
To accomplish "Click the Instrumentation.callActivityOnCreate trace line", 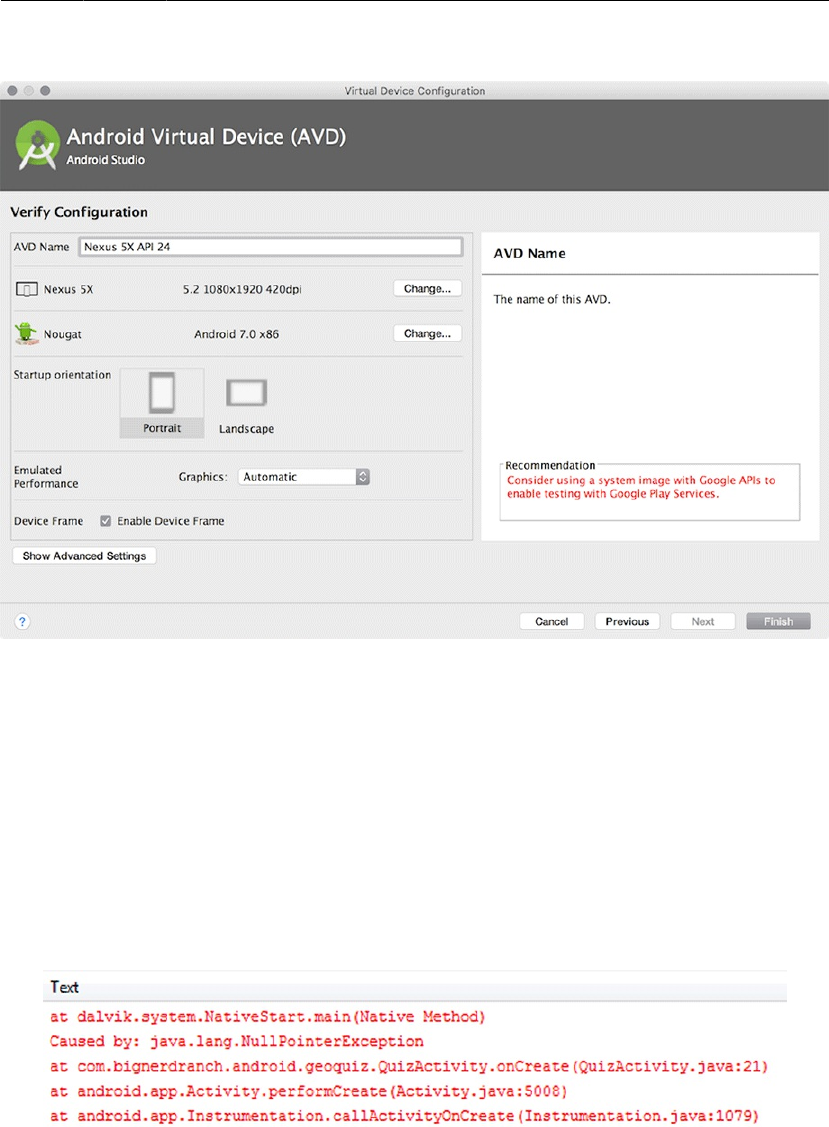I will pyautogui.click(x=404, y=1116).
